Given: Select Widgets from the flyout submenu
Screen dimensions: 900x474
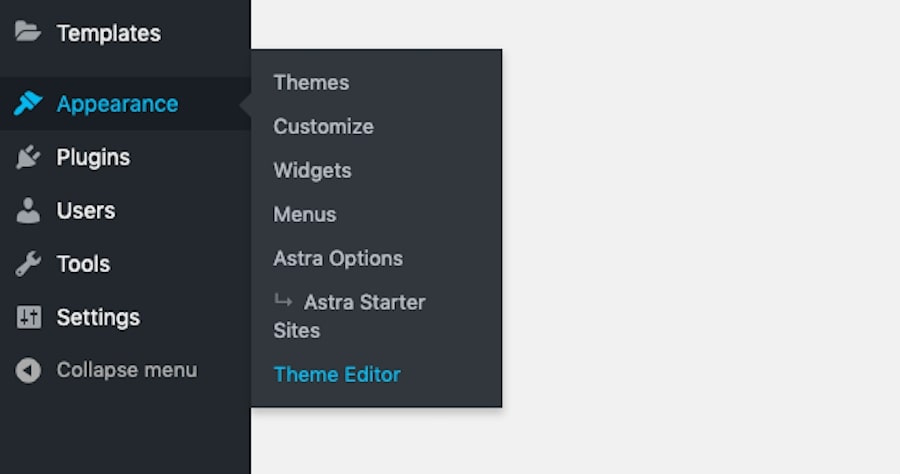Looking at the screenshot, I should click(x=312, y=170).
